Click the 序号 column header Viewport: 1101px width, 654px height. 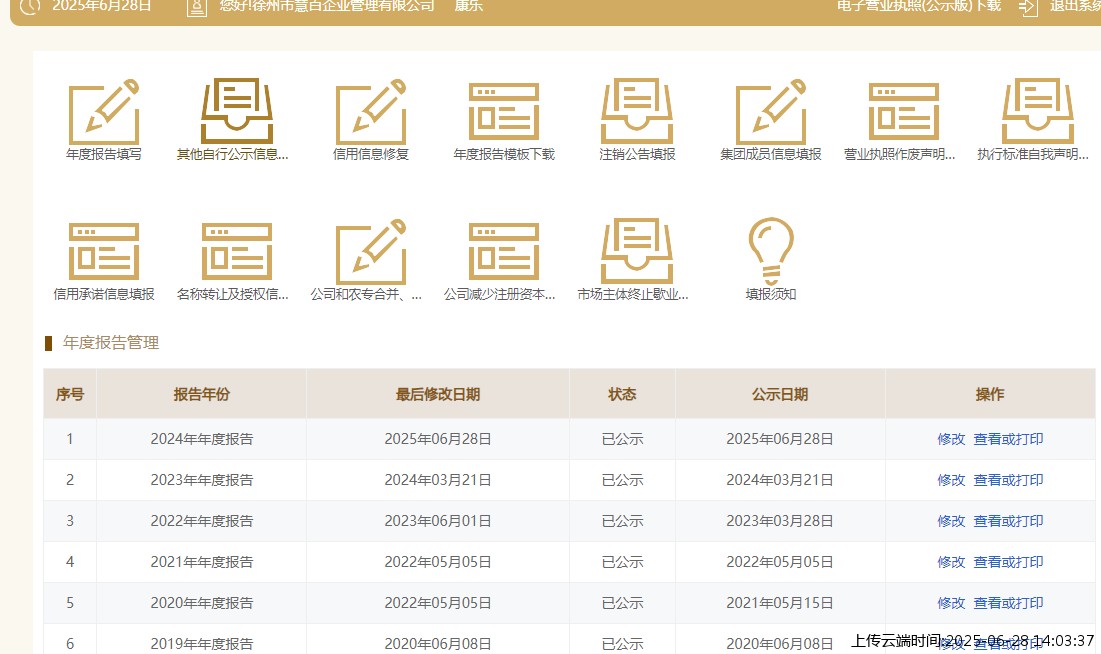pos(70,394)
